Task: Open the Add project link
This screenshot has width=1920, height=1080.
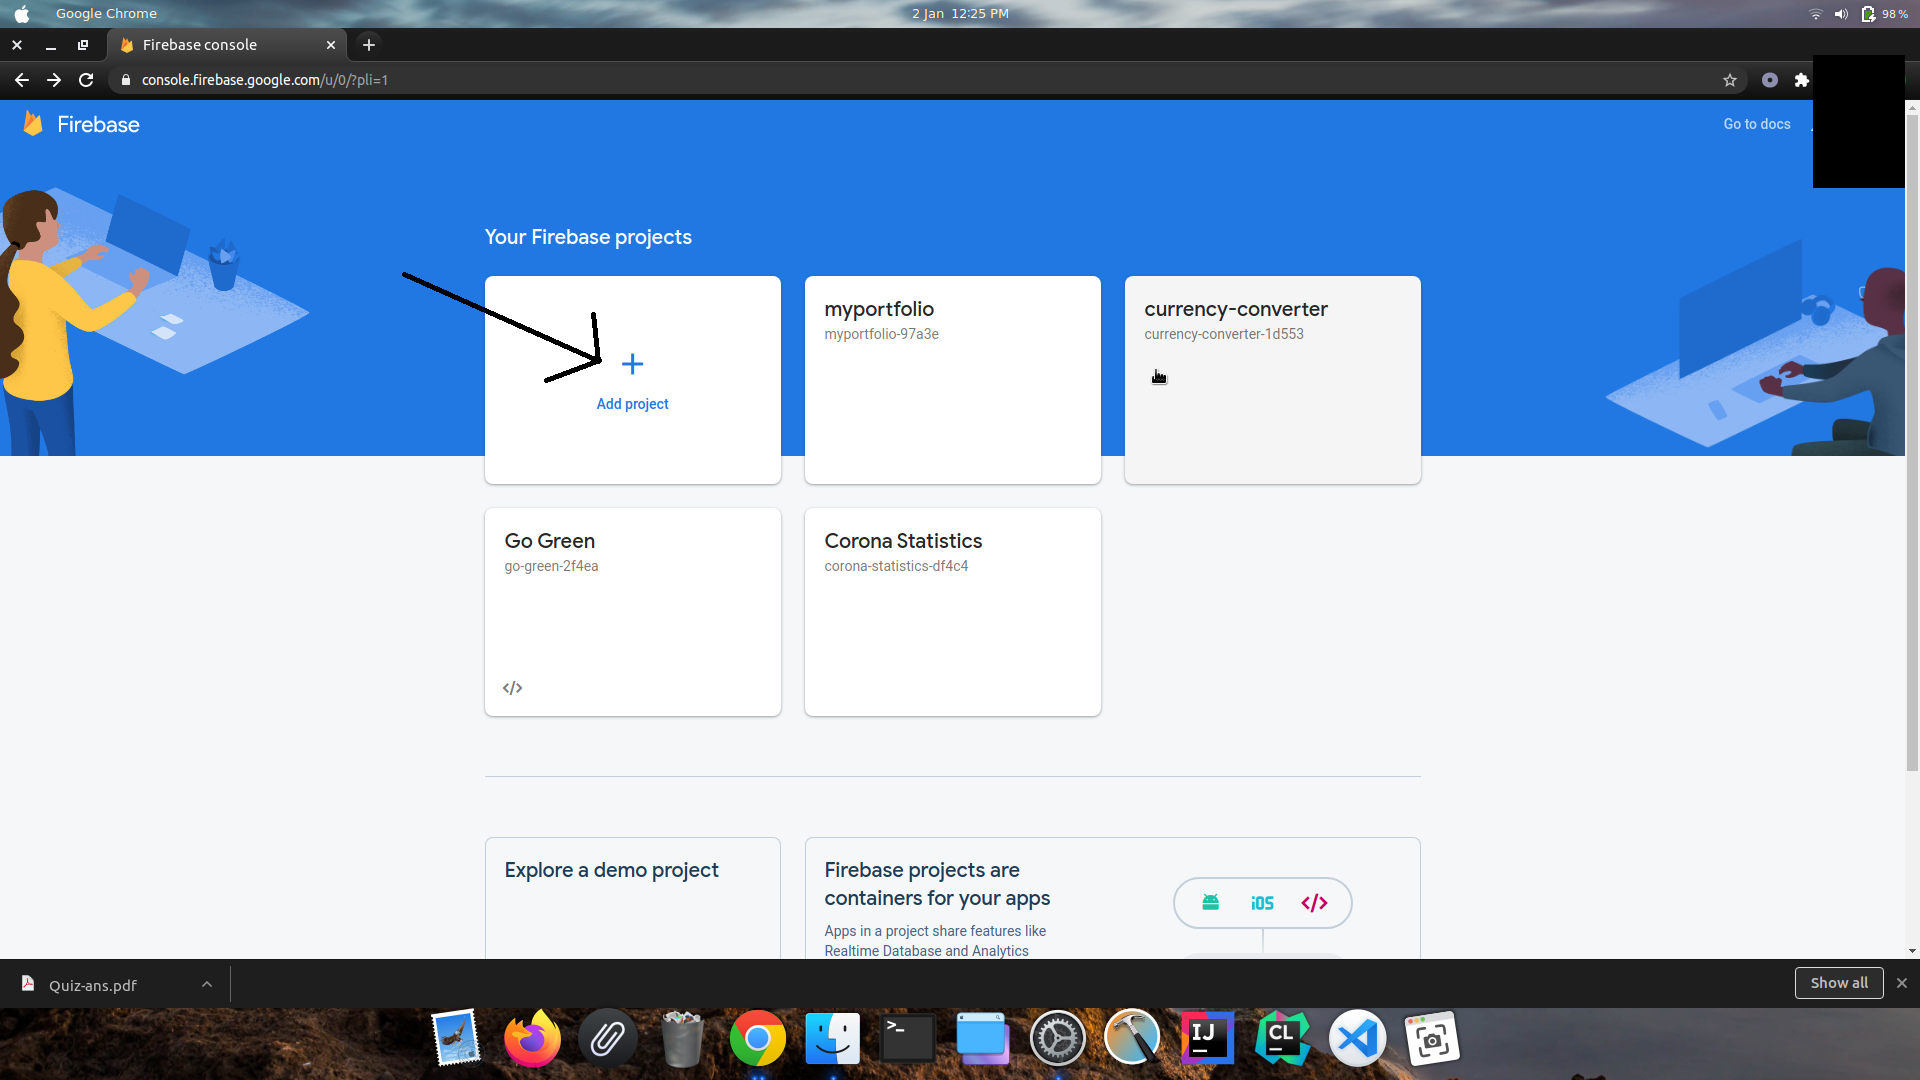Action: 632,404
